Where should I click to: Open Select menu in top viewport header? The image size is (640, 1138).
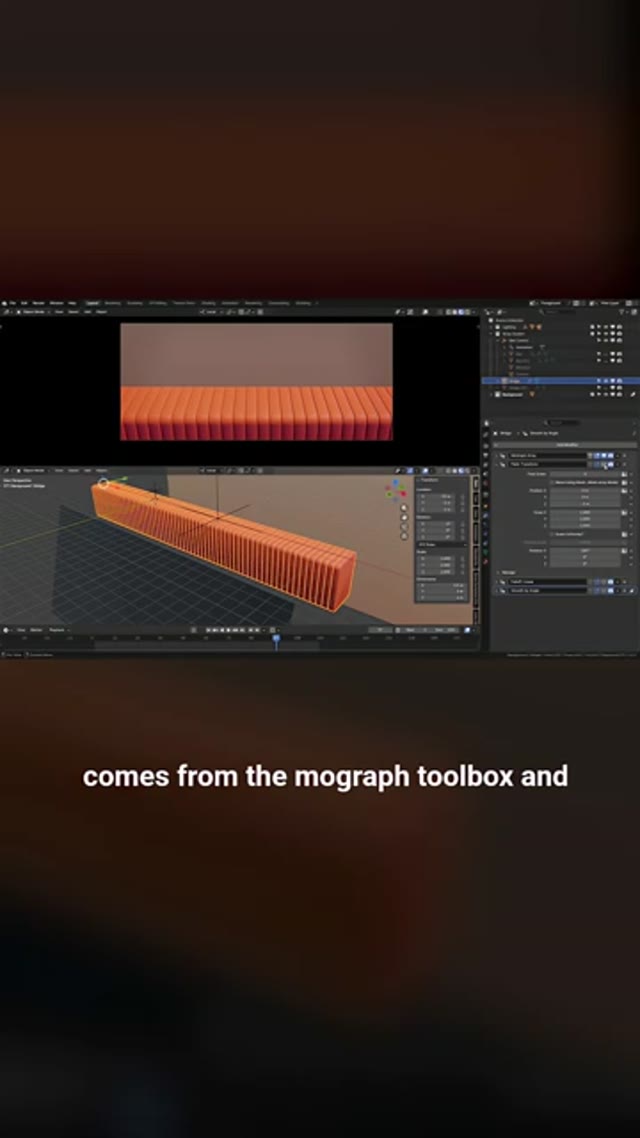click(x=73, y=311)
